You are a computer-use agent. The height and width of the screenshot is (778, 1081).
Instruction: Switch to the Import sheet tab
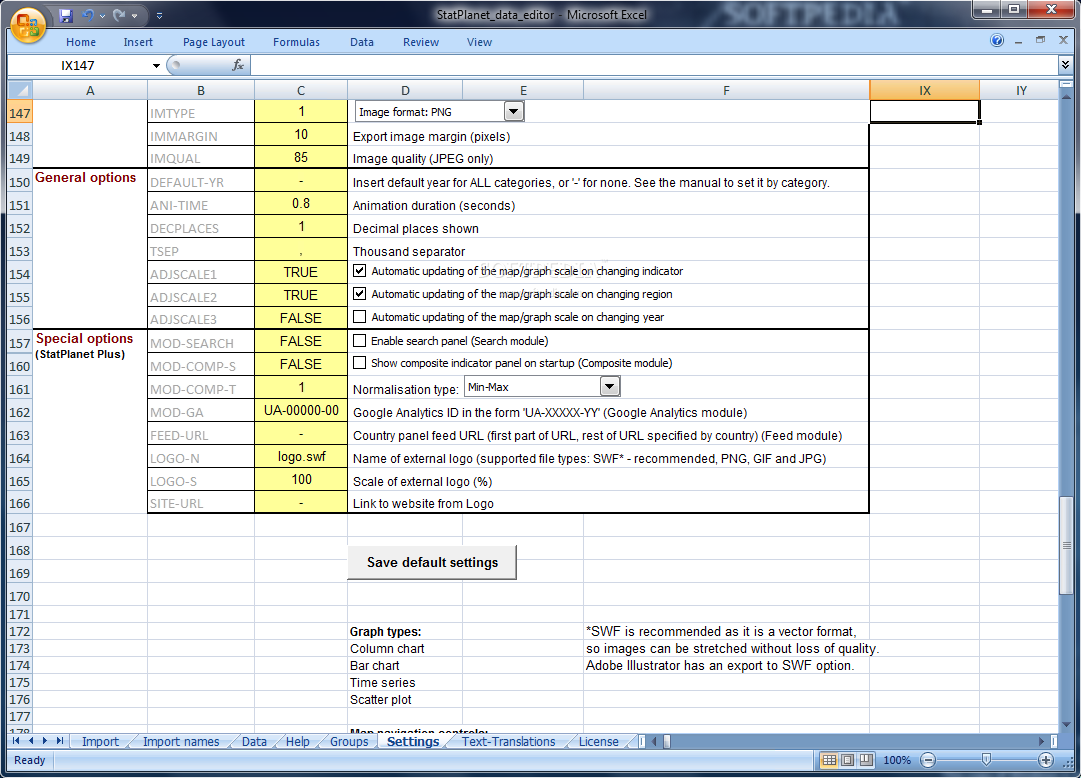101,741
